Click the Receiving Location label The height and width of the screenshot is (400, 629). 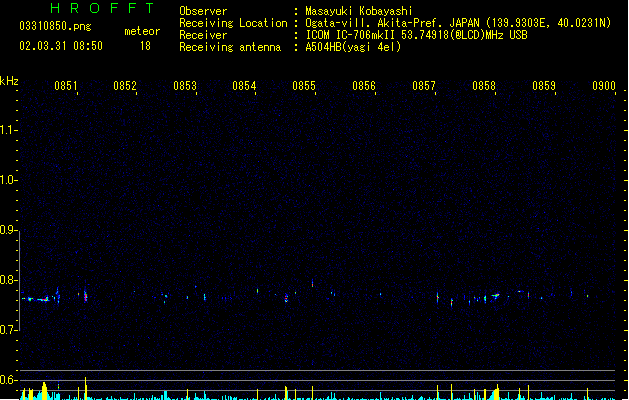click(233, 23)
